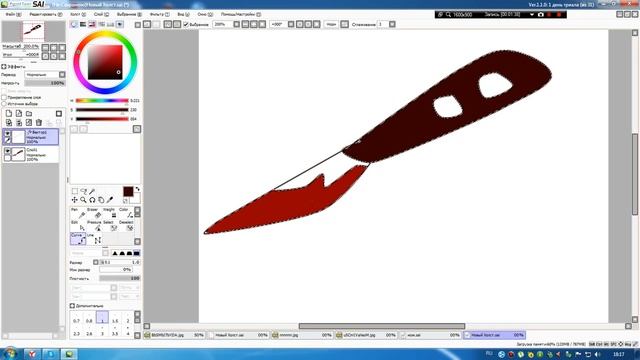Open the Вид menu
The height and width of the screenshot is (360, 640).
[x=183, y=14]
